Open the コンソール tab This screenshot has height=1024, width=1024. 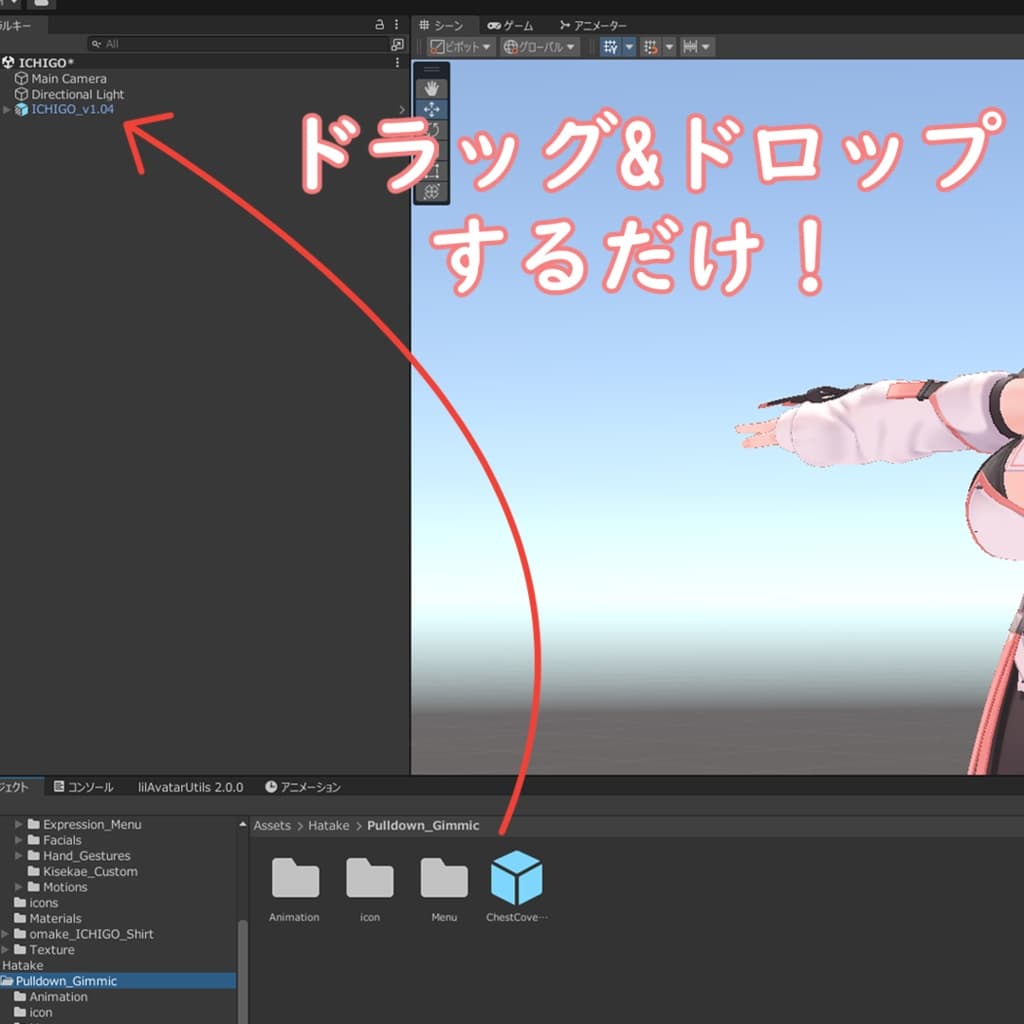coord(83,787)
